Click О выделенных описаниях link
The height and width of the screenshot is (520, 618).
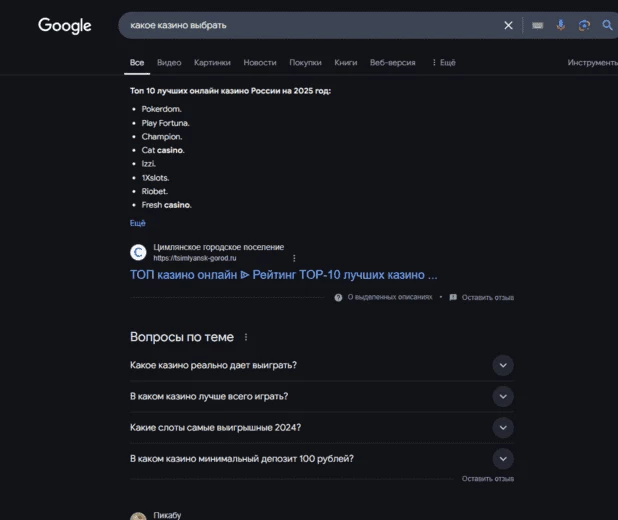pos(390,297)
